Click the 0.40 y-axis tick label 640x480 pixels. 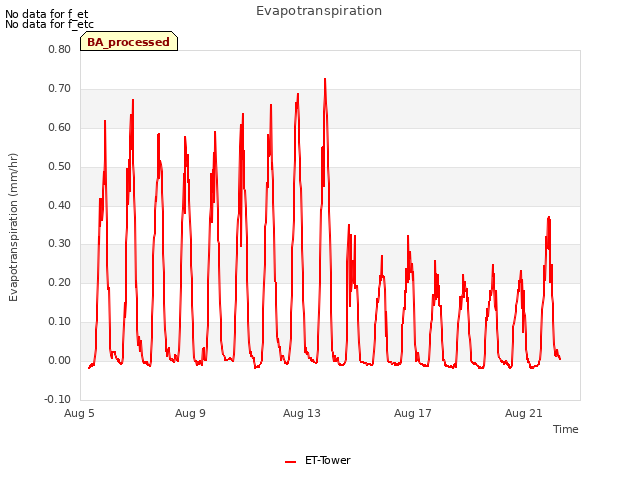pyautogui.click(x=59, y=205)
